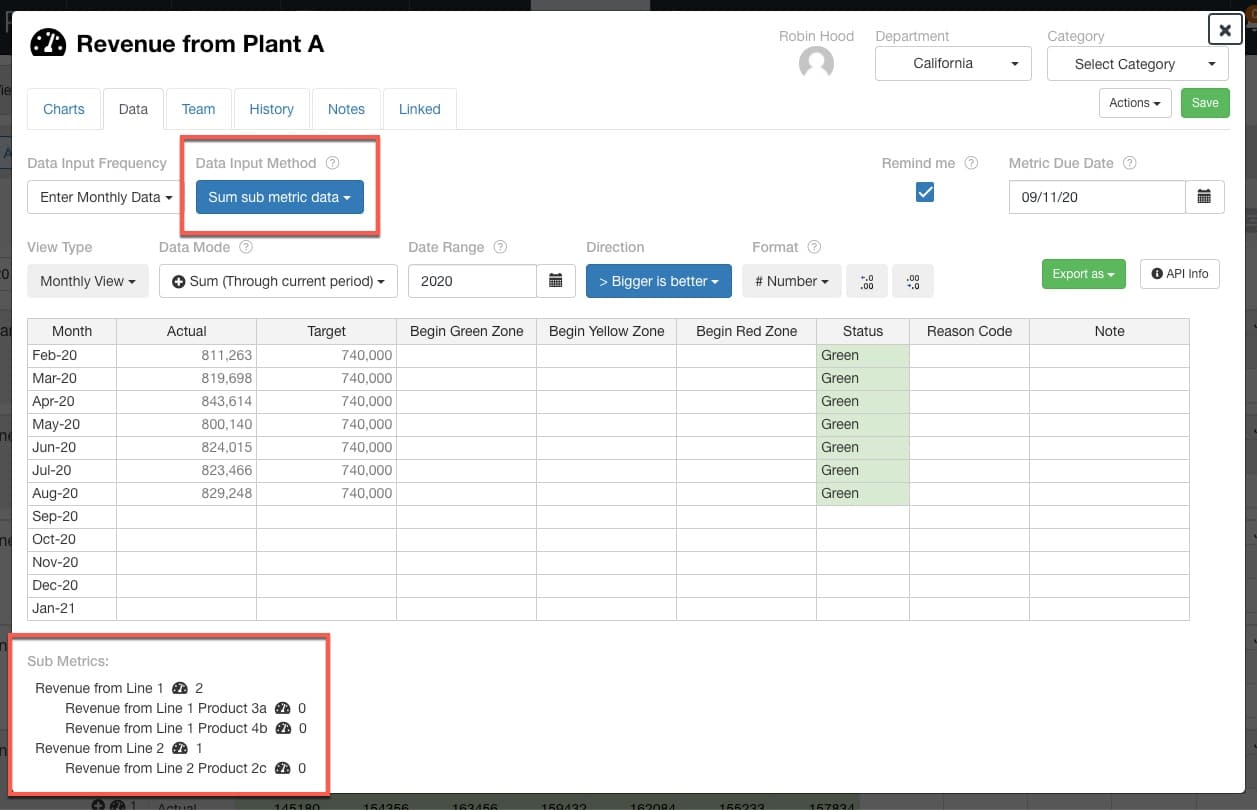Click the Green status cell for Aug-20

coord(863,493)
